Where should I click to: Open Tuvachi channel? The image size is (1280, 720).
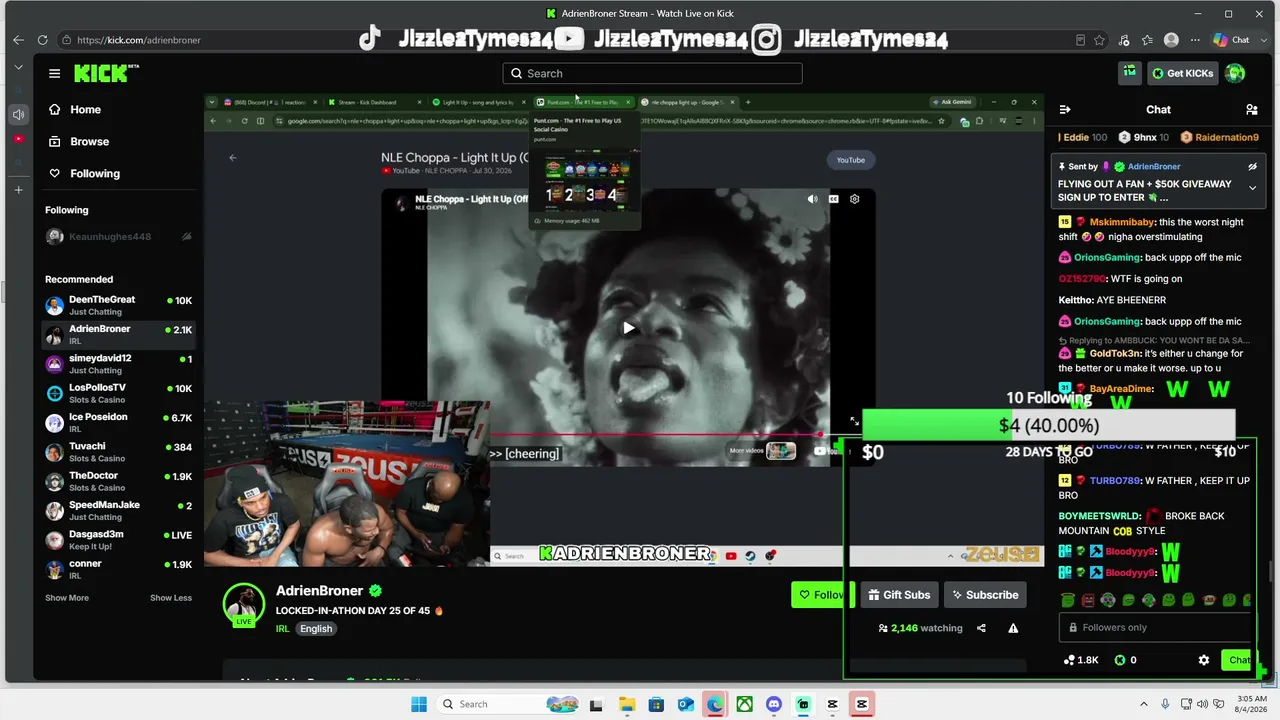point(119,452)
